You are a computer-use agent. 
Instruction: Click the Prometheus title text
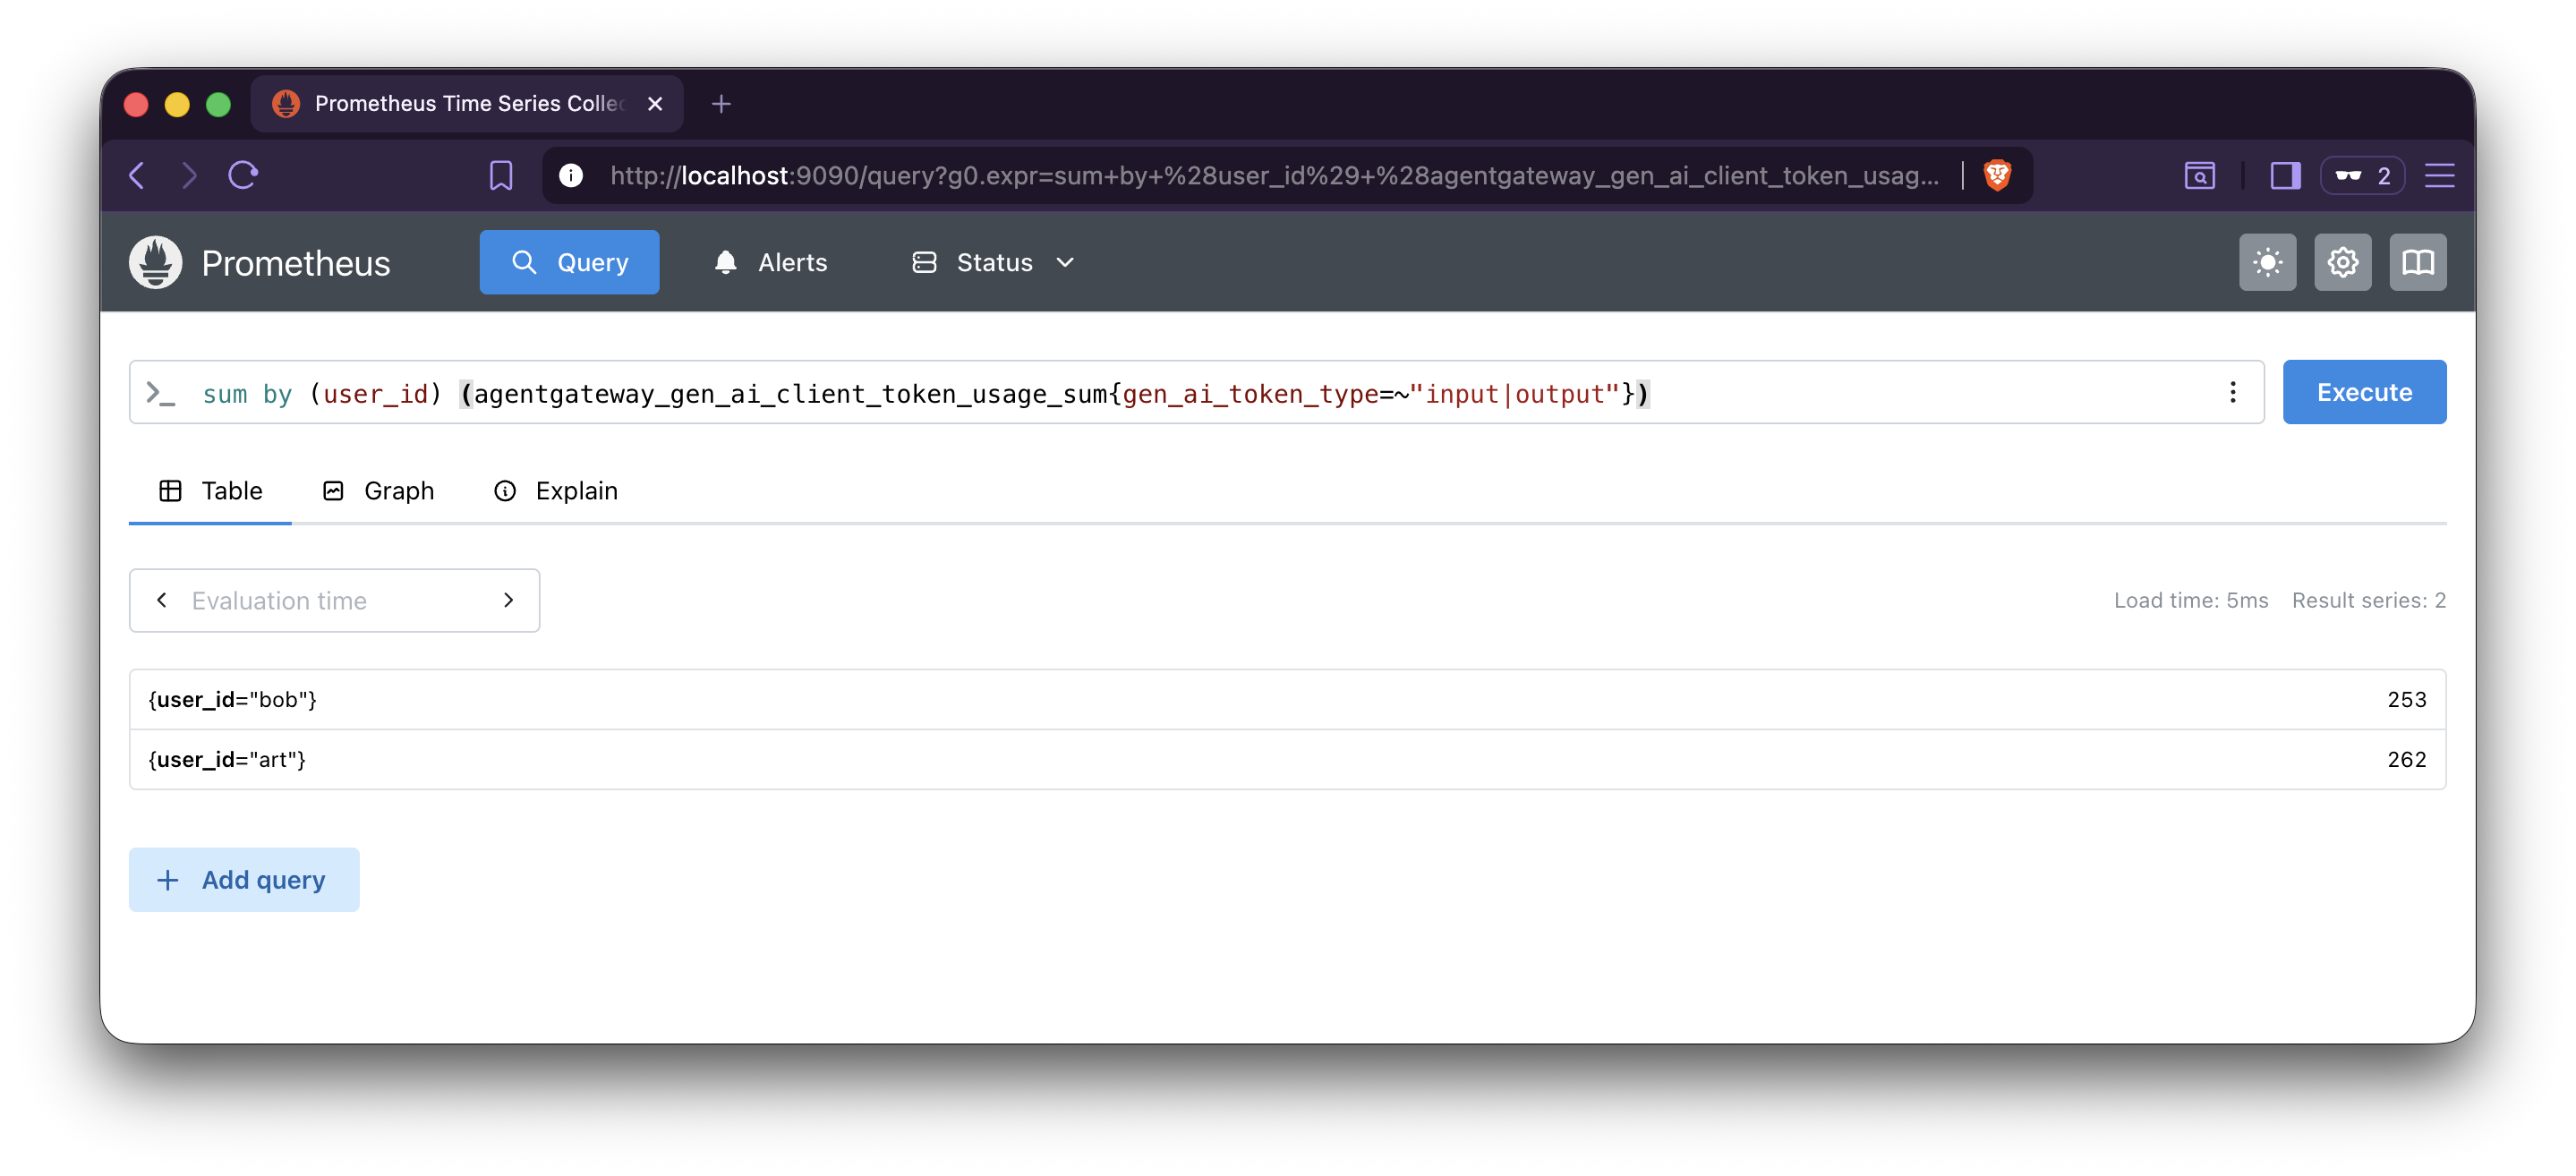pos(296,263)
